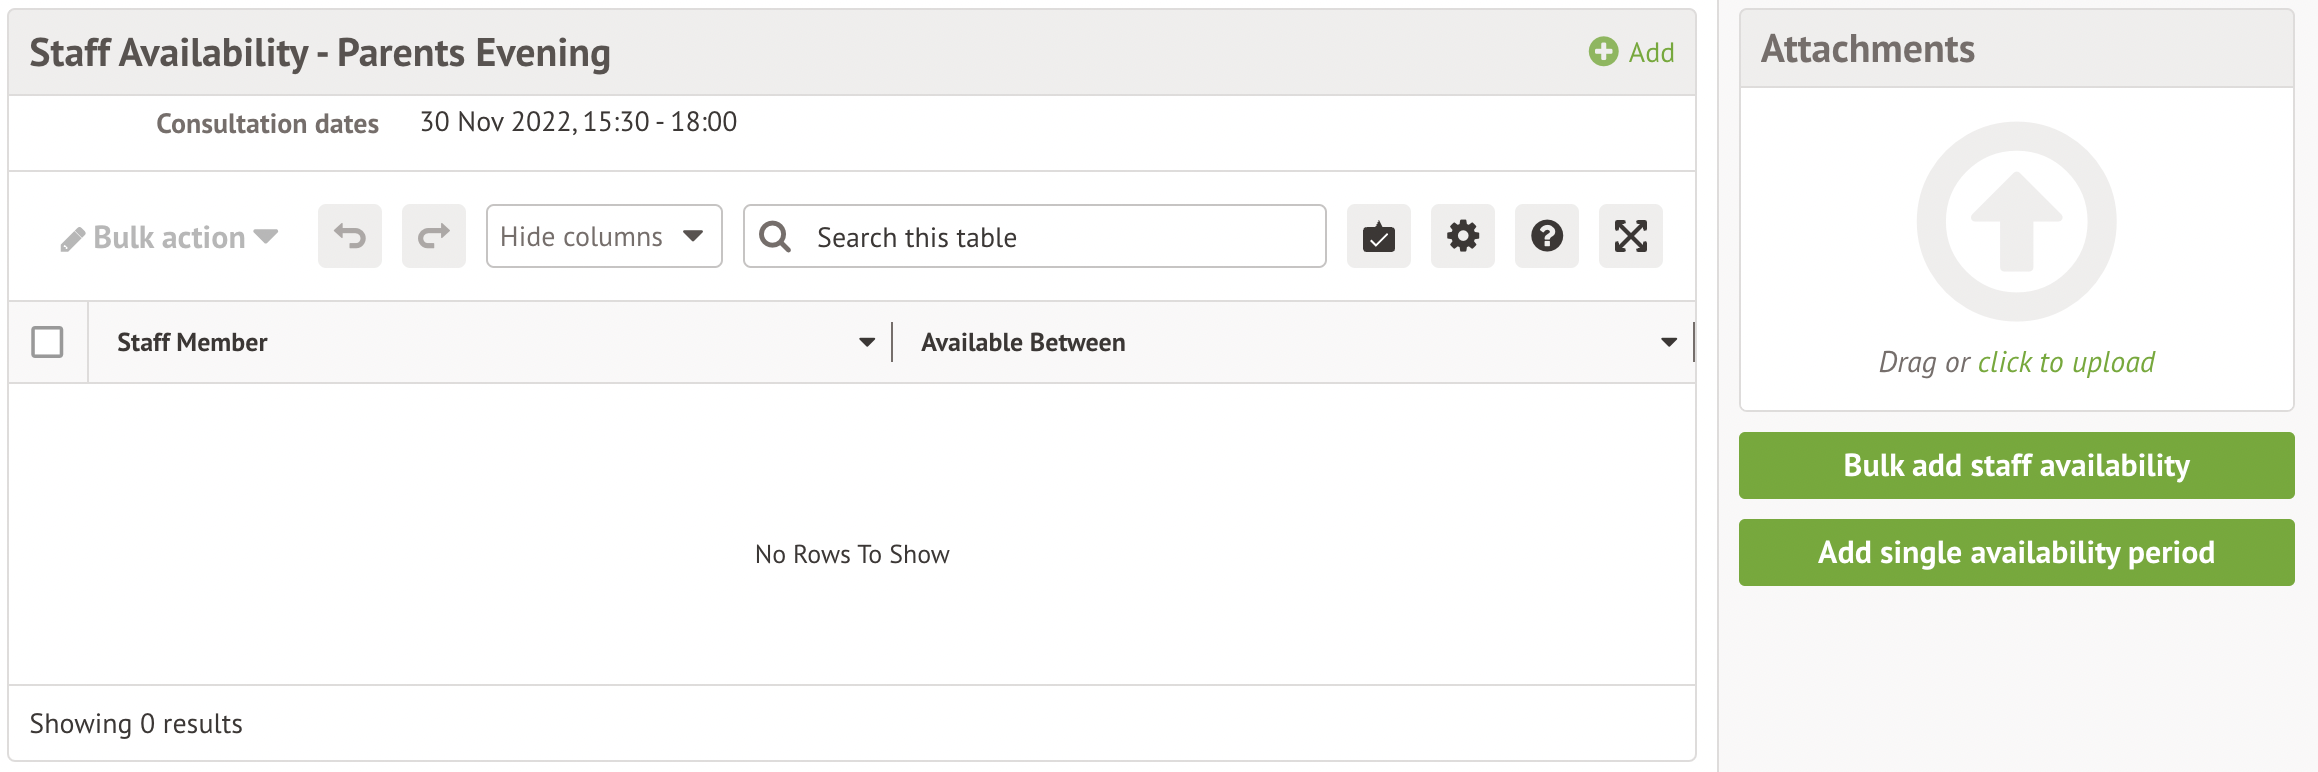Click Add single availability period button

[x=2016, y=552]
